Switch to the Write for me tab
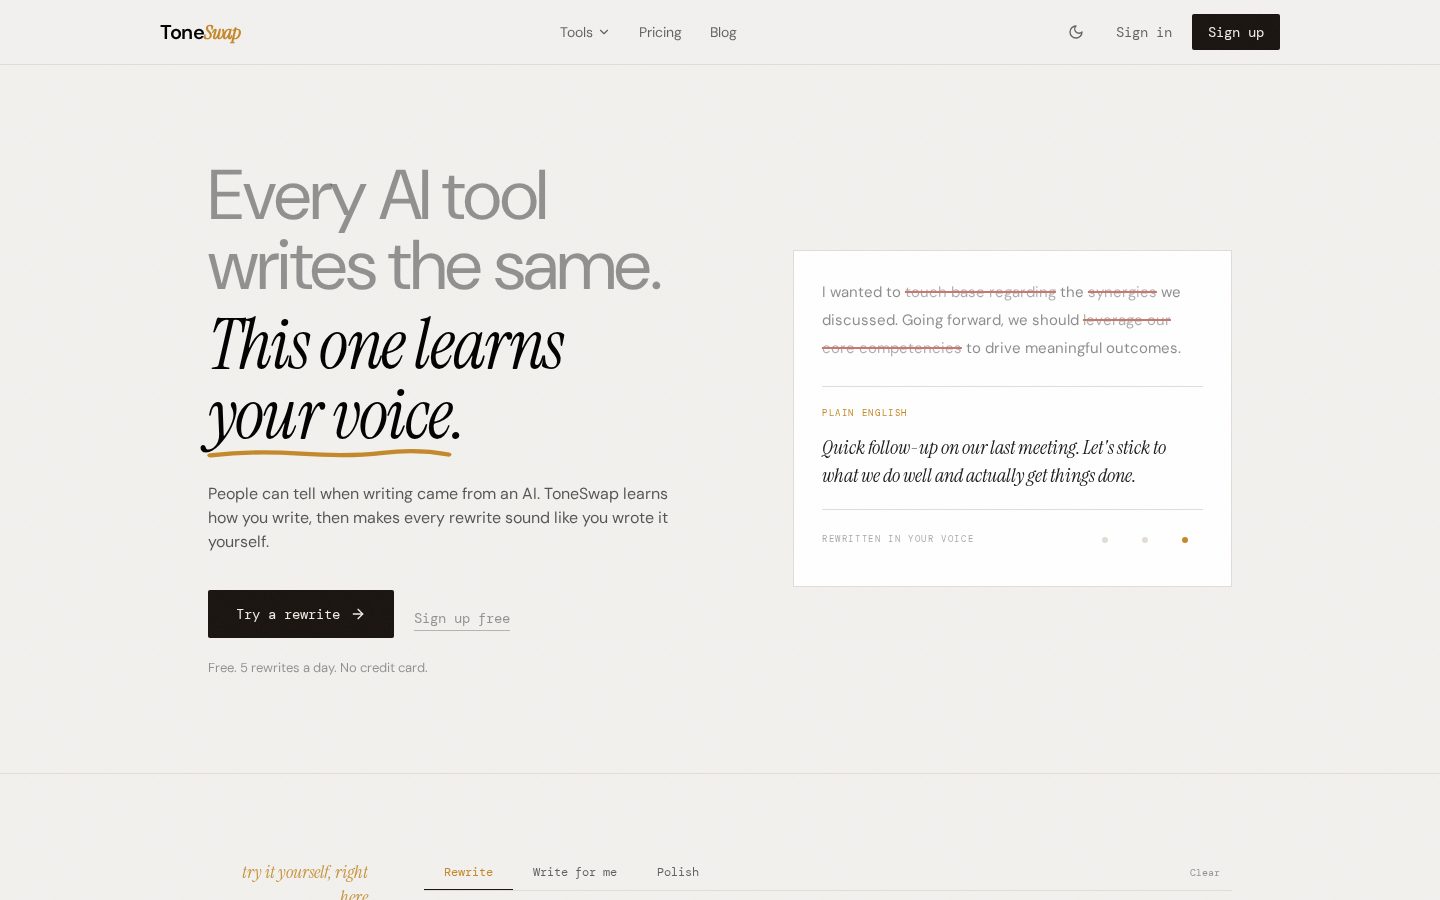The image size is (1440, 900). (x=575, y=872)
